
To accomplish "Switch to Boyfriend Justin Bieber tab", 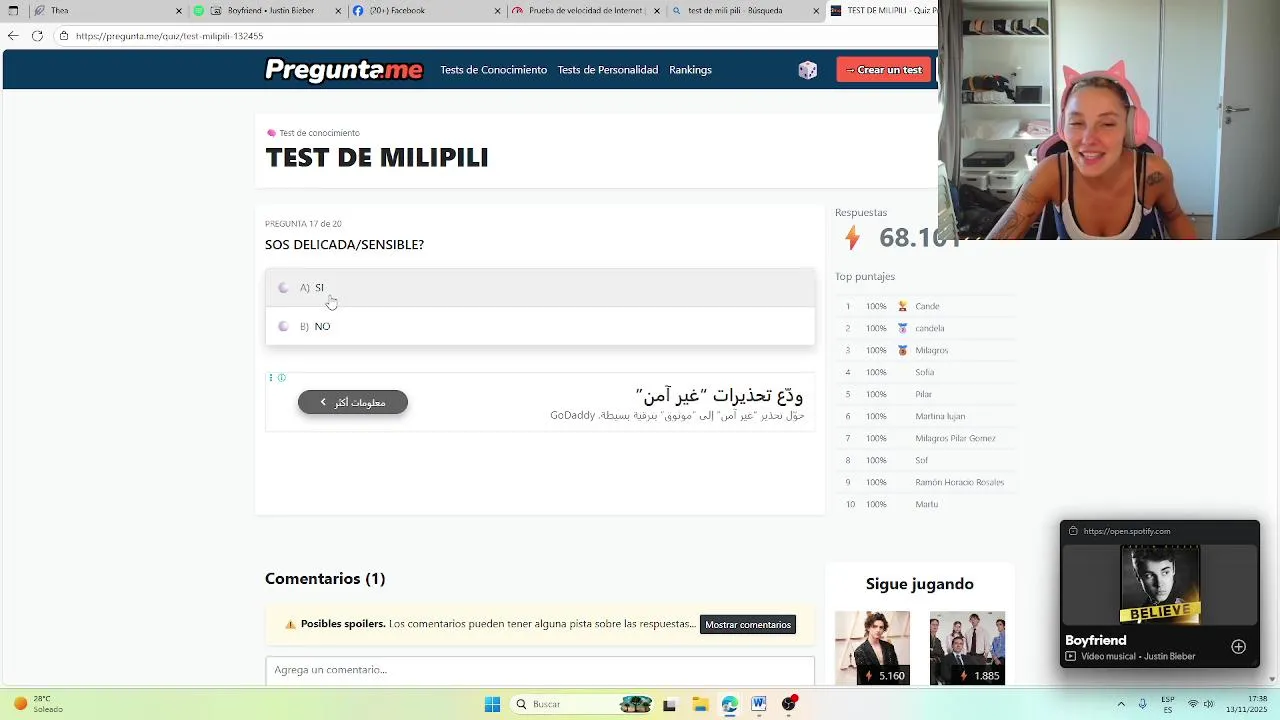I will [267, 11].
